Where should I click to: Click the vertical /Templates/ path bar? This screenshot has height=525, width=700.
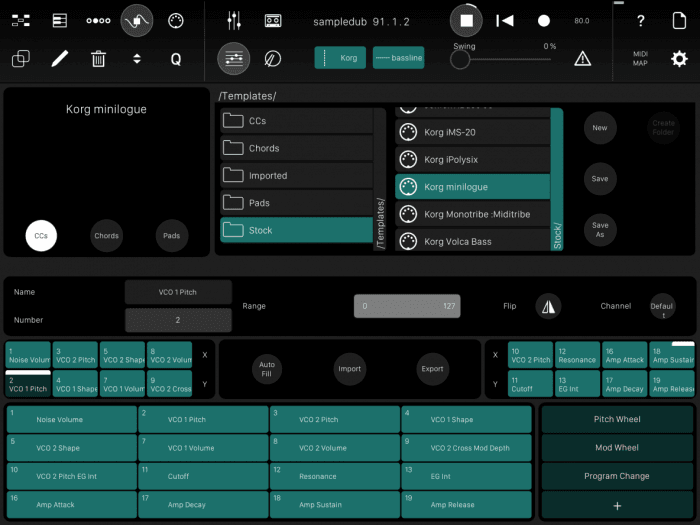click(x=380, y=179)
